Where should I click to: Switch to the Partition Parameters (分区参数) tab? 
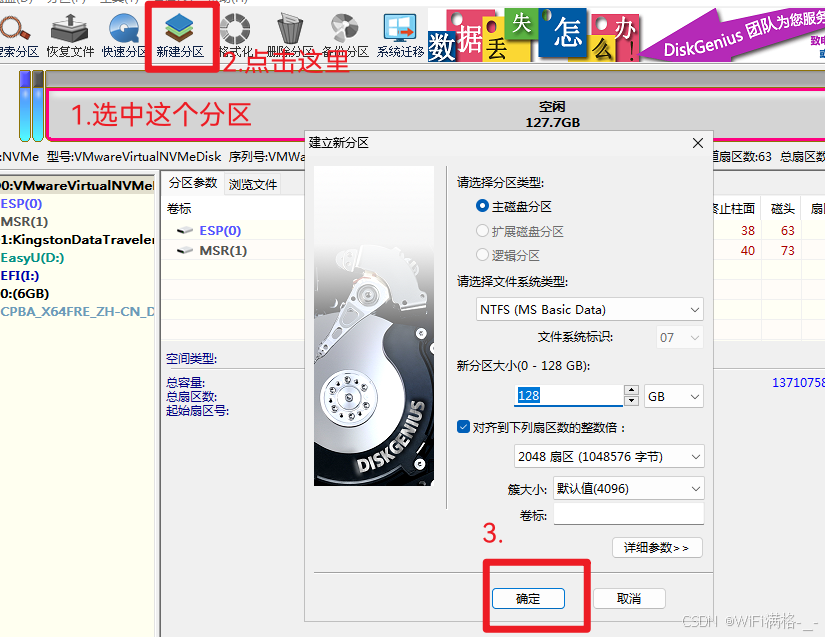point(193,183)
